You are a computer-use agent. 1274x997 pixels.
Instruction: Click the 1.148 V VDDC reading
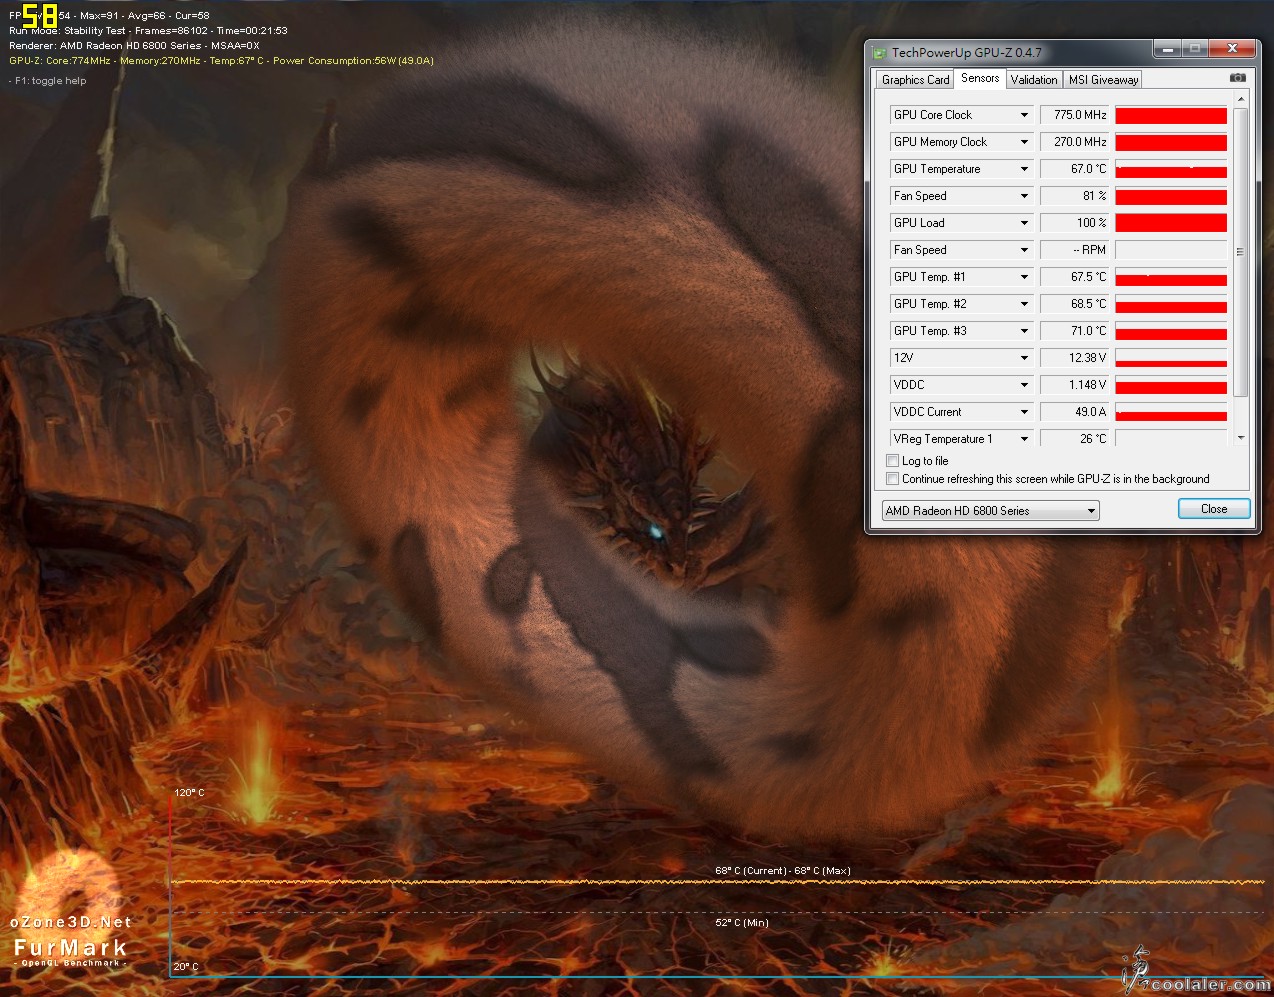coord(1075,385)
